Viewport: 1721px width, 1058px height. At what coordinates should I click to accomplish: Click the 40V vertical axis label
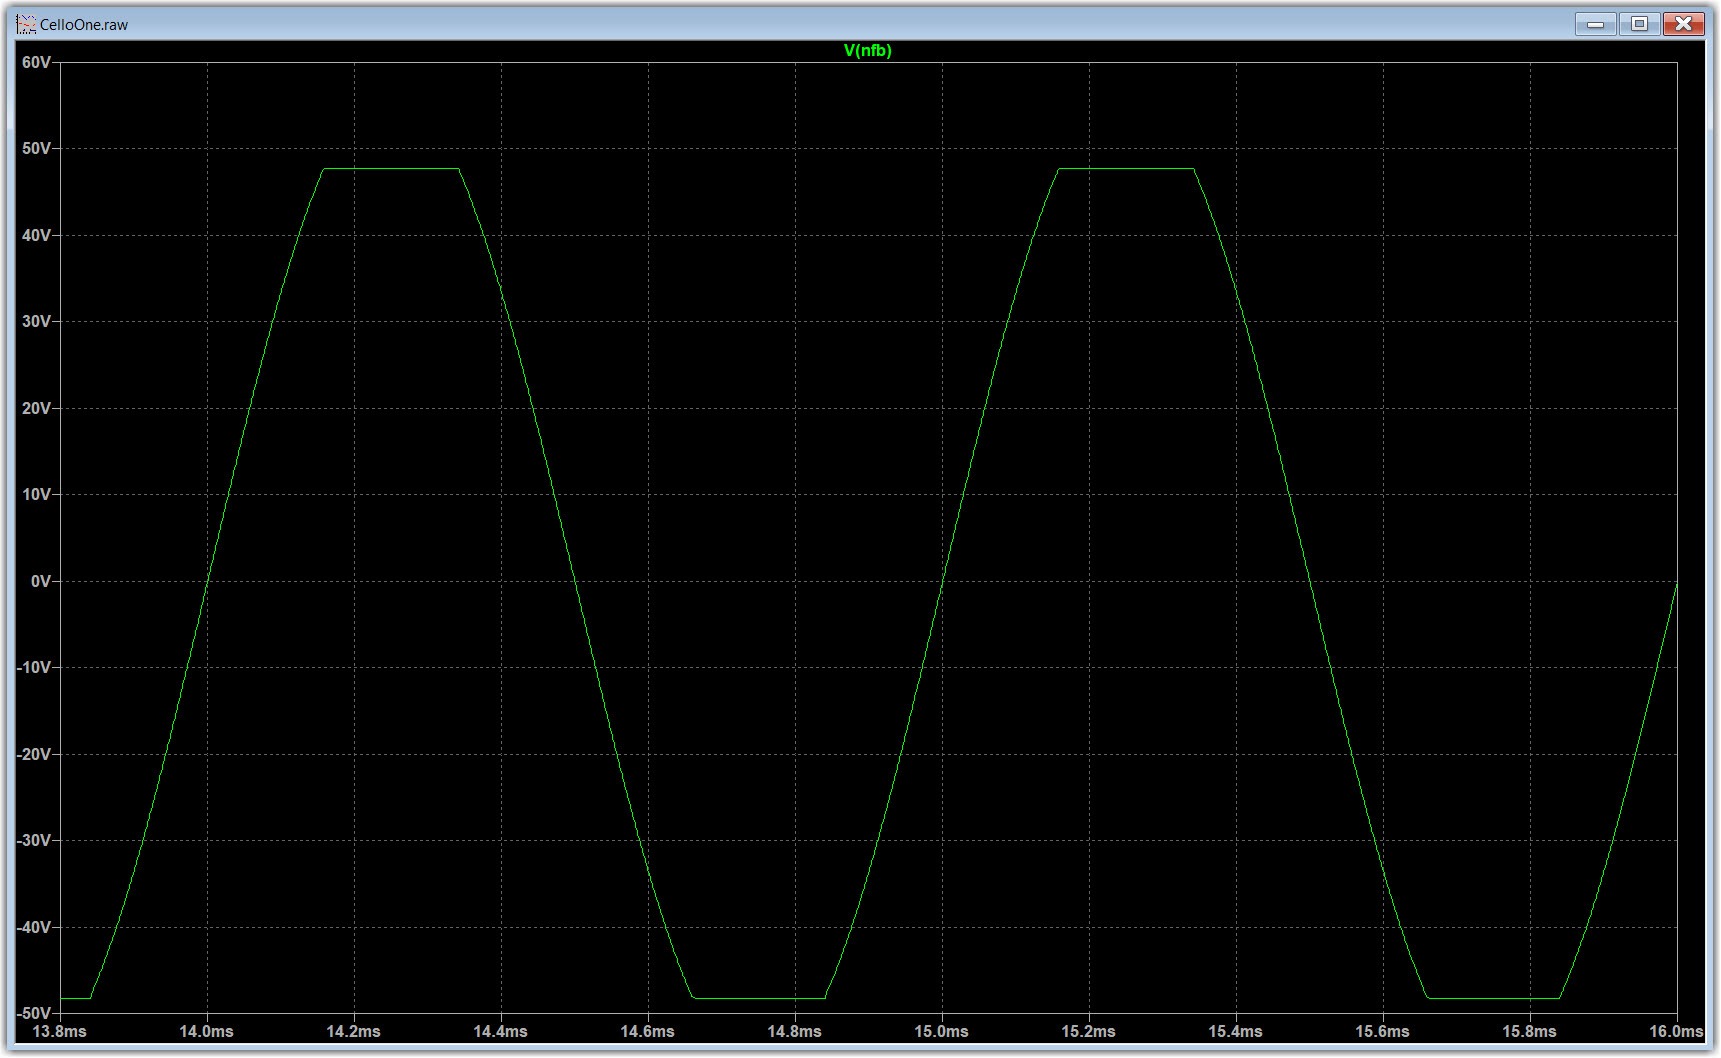[36, 236]
